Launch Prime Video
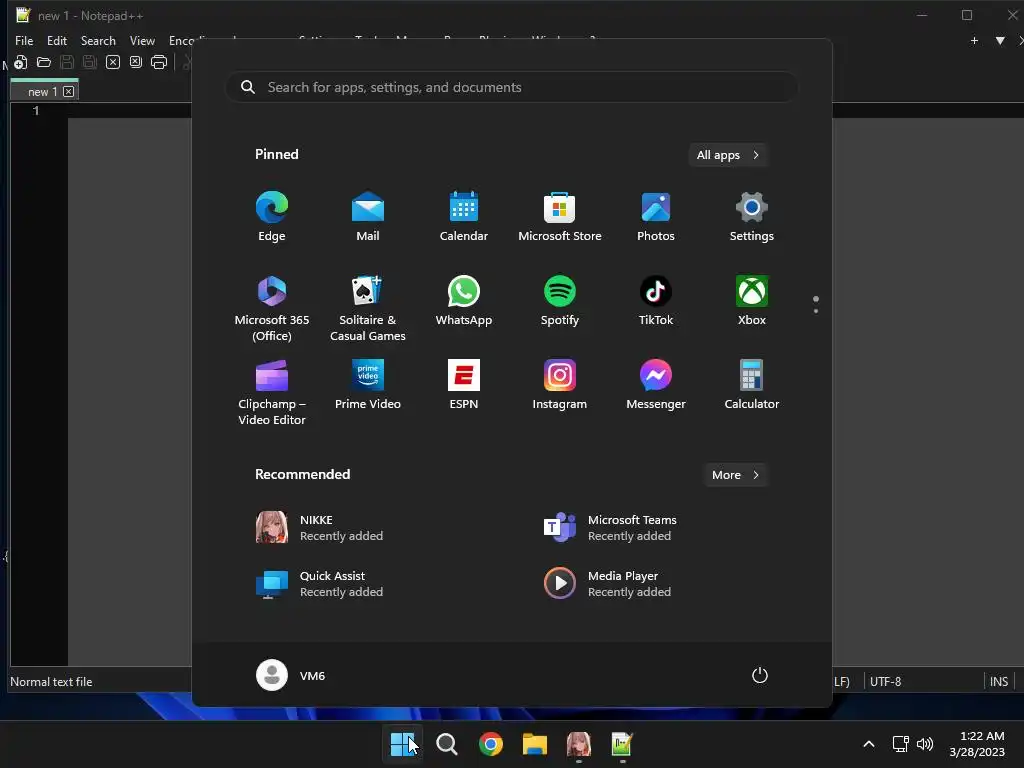 368,384
